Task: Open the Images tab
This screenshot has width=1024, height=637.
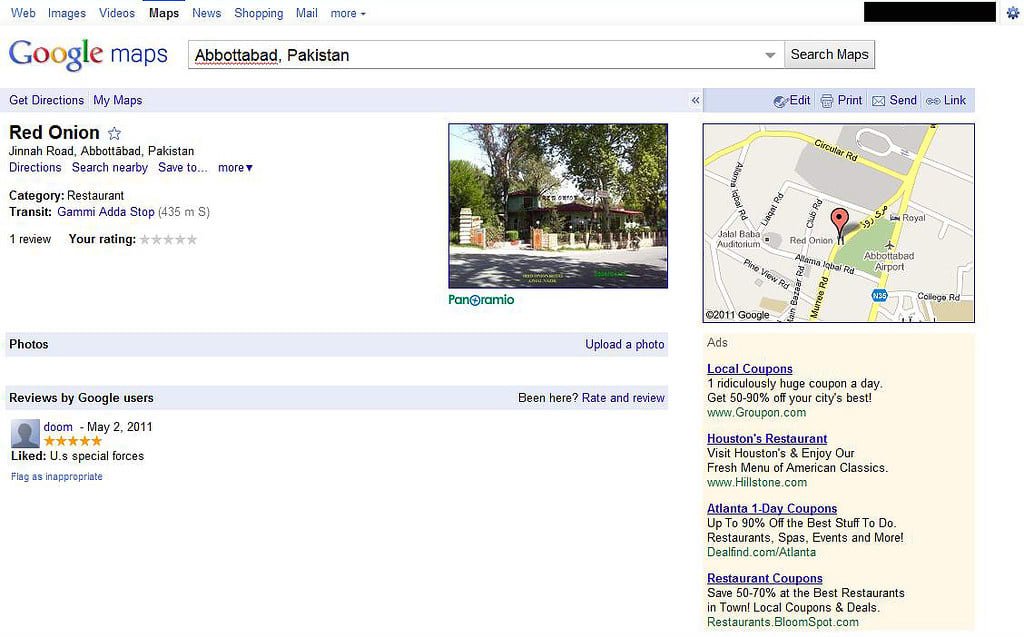Action: pos(67,13)
